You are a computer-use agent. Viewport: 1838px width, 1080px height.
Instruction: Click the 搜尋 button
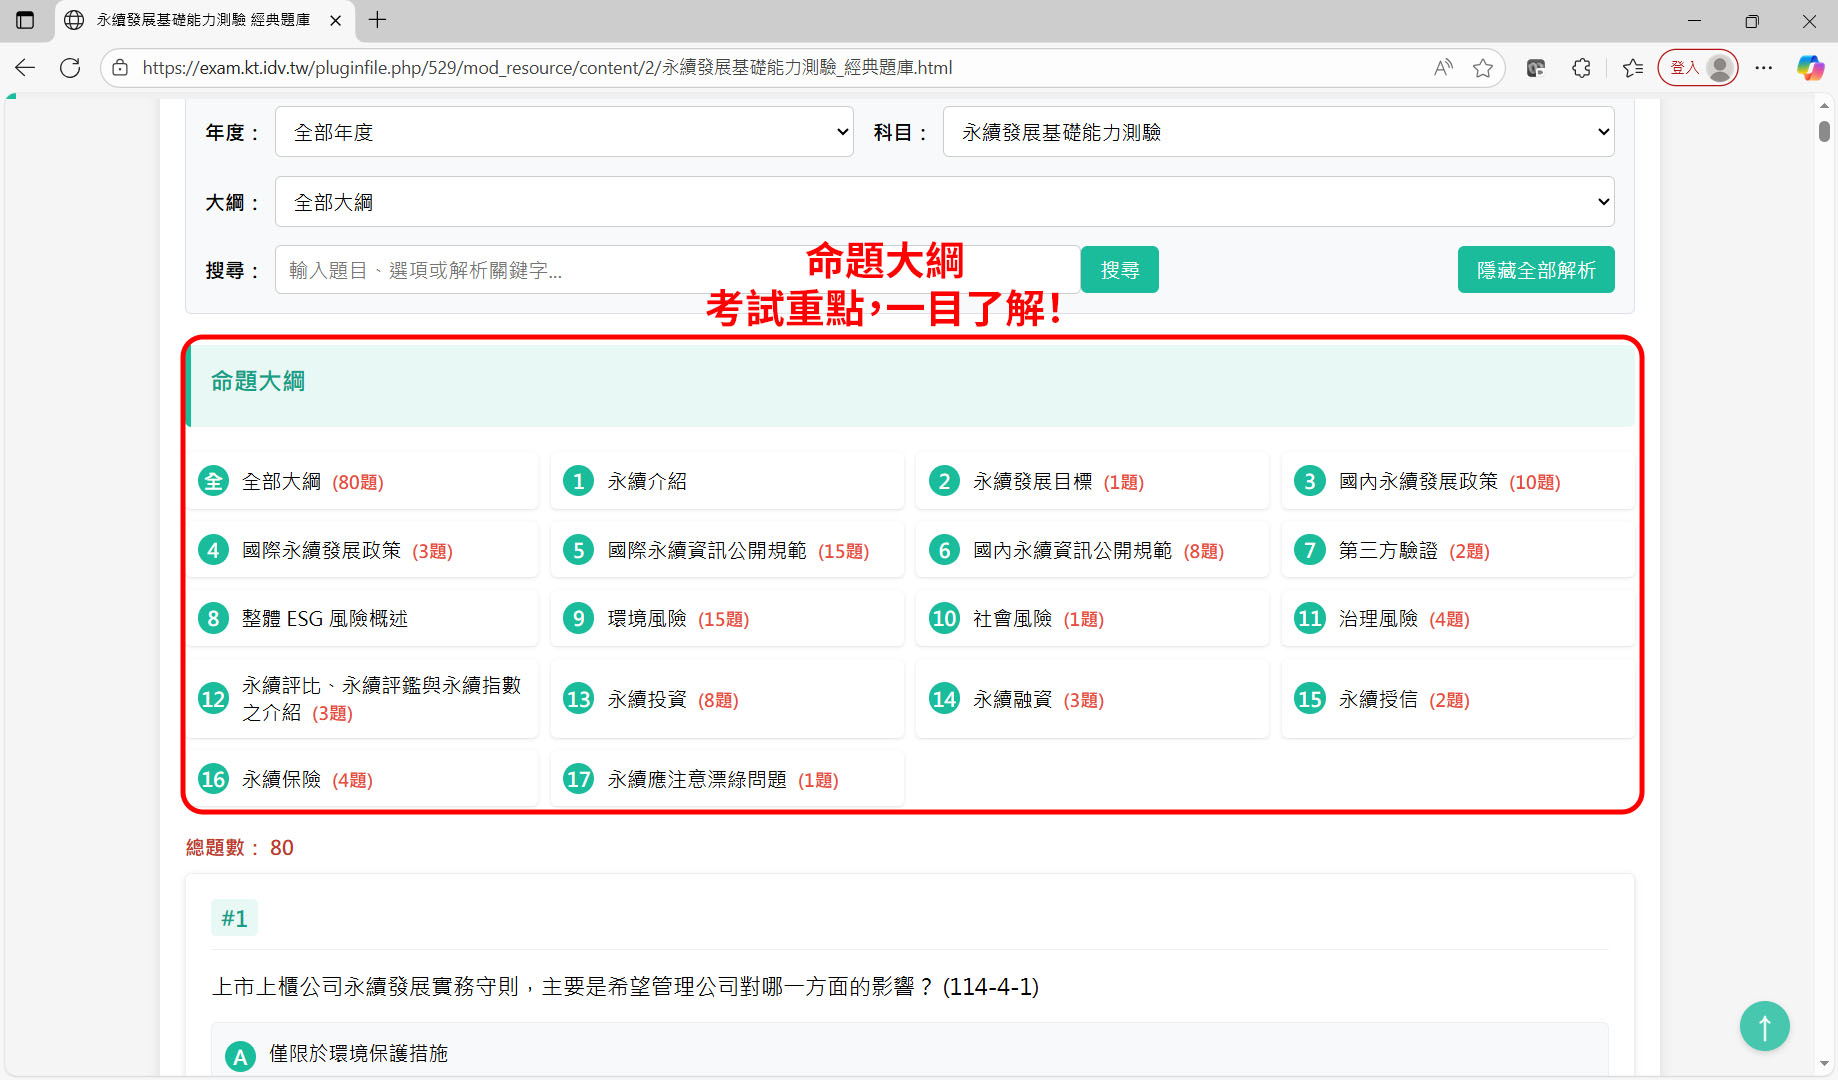pyautogui.click(x=1119, y=270)
